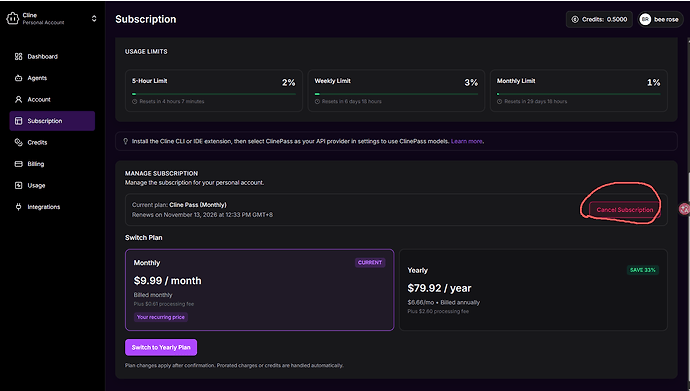Click the 2% usage value
Viewport: 690px width, 391px height.
[x=289, y=82]
